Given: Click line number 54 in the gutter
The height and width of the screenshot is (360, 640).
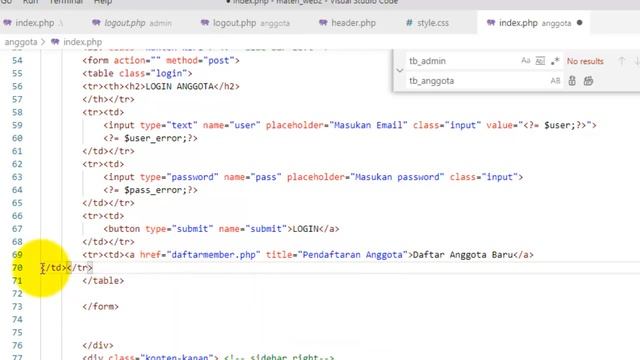Looking at the screenshot, I should (17, 60).
